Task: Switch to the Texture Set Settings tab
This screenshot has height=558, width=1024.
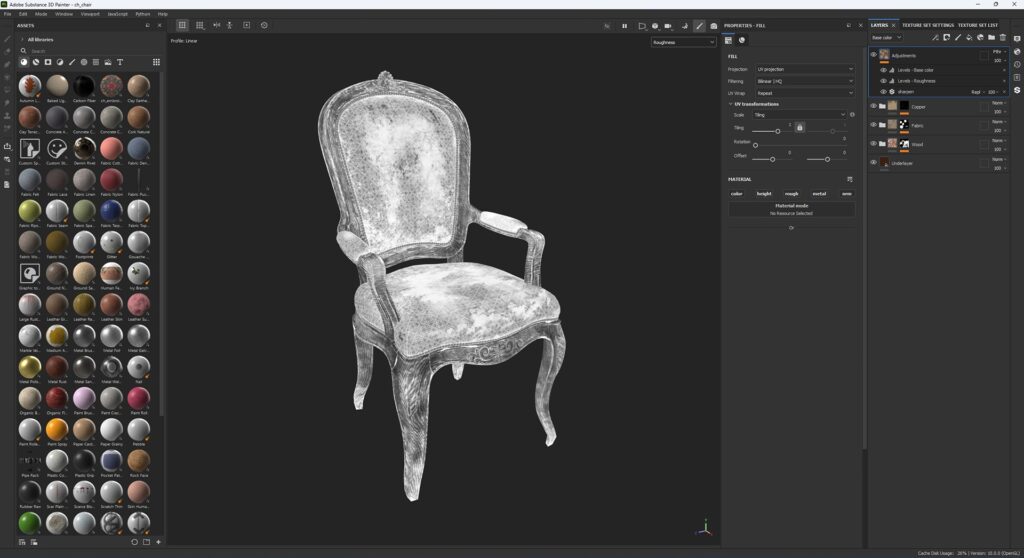Action: 927,25
